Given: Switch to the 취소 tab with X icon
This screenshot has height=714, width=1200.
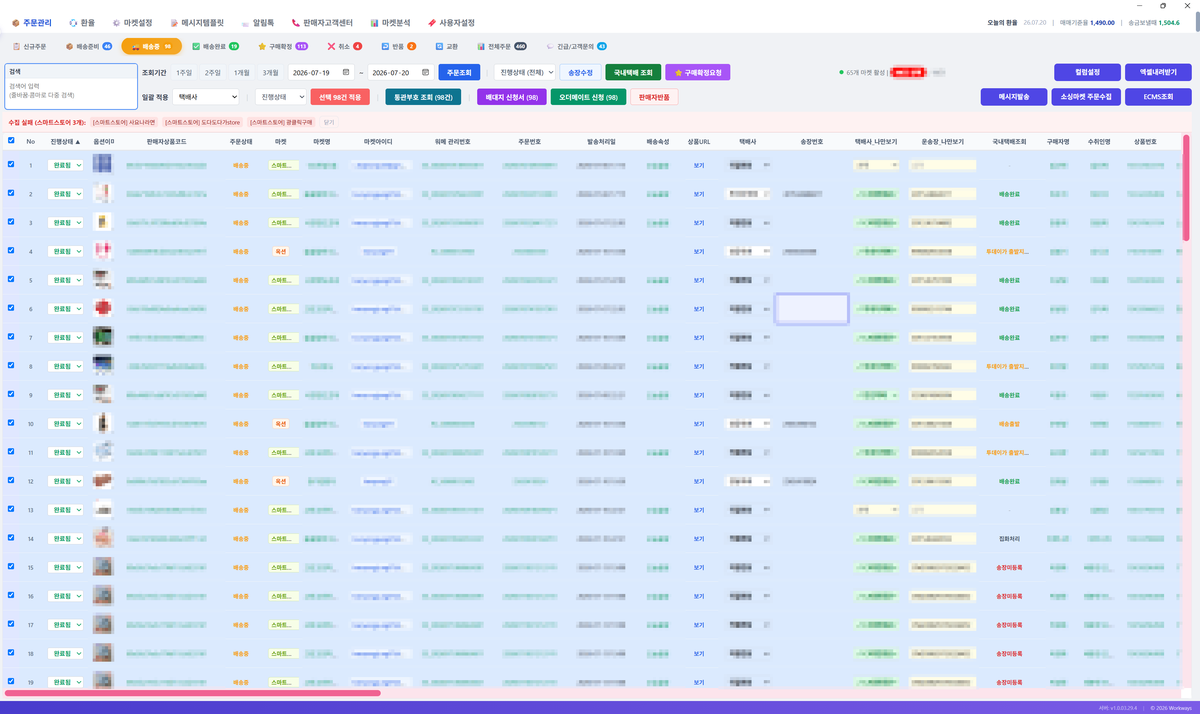Looking at the screenshot, I should pyautogui.click(x=344, y=46).
